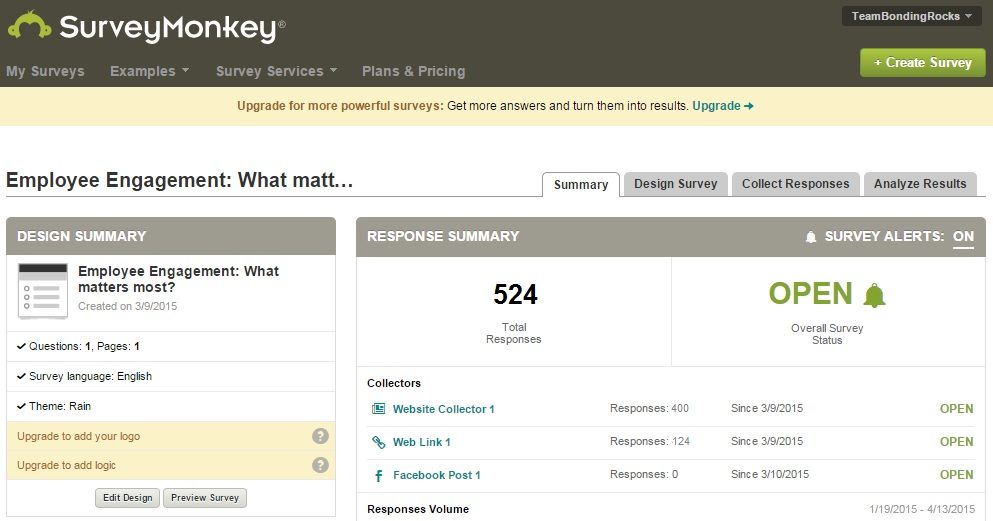This screenshot has width=993, height=521.
Task: Click the 'Created on 3/9/2015' text
Action: point(127,306)
